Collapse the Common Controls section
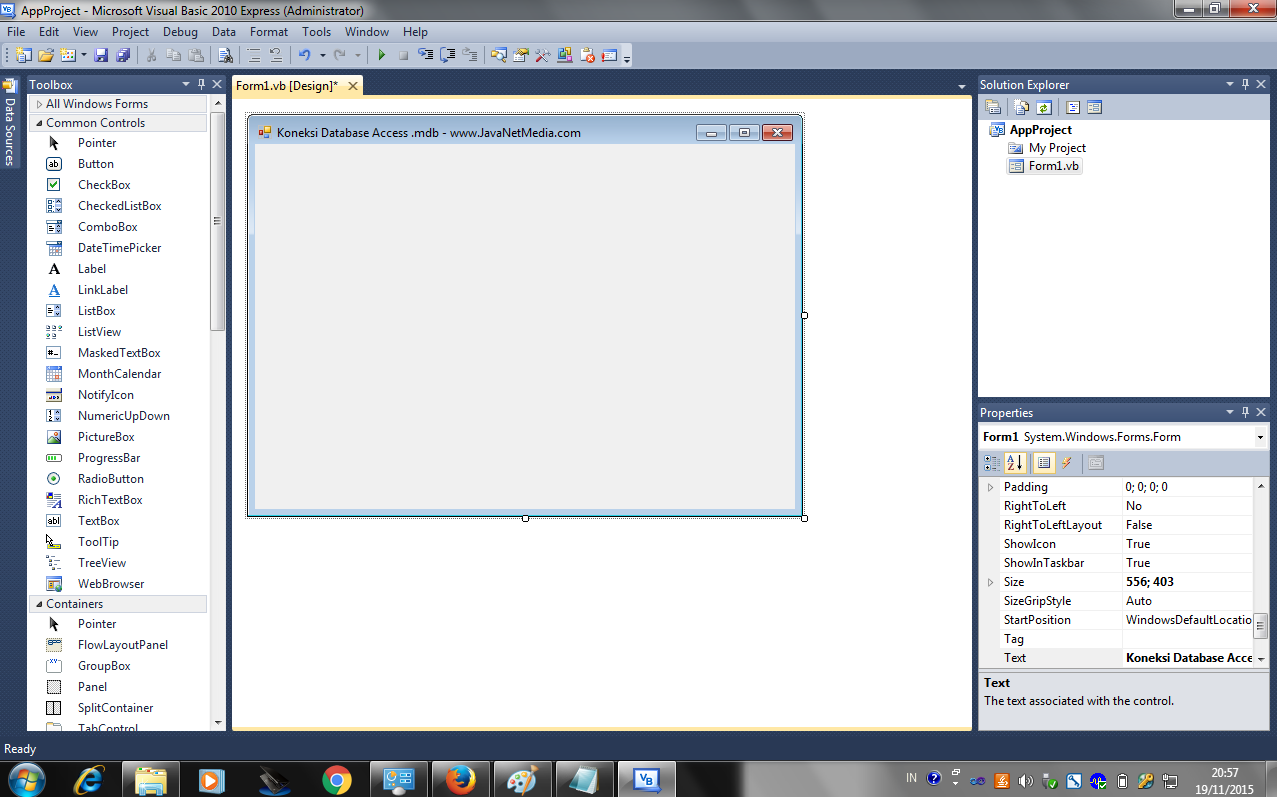Image resolution: width=1277 pixels, height=797 pixels. tap(37, 122)
